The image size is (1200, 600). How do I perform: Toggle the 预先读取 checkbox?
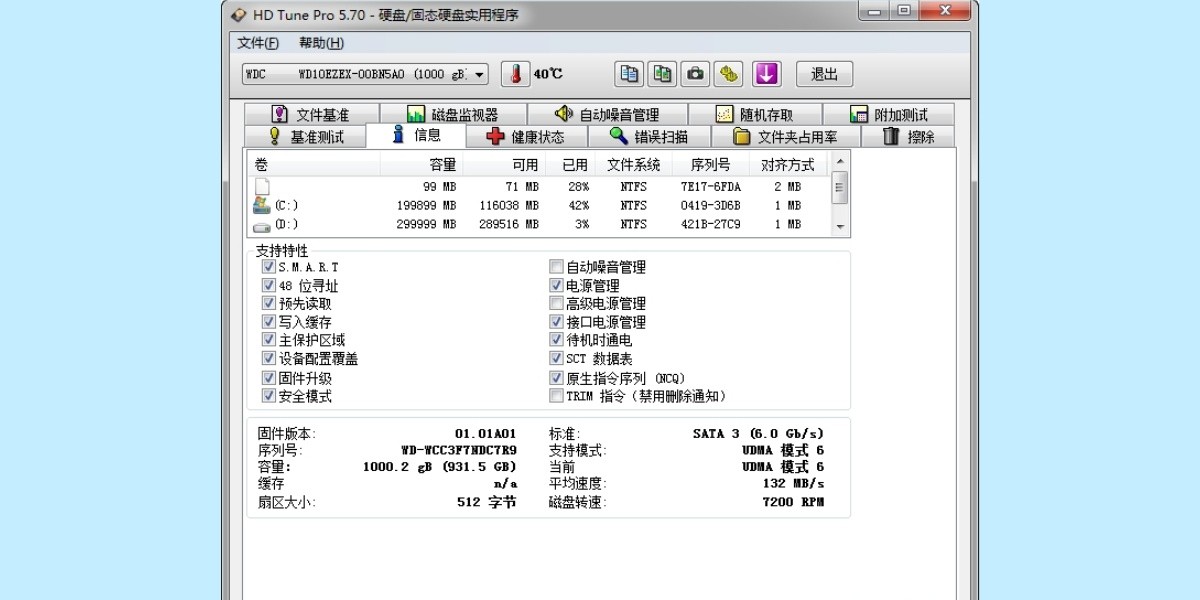click(268, 303)
